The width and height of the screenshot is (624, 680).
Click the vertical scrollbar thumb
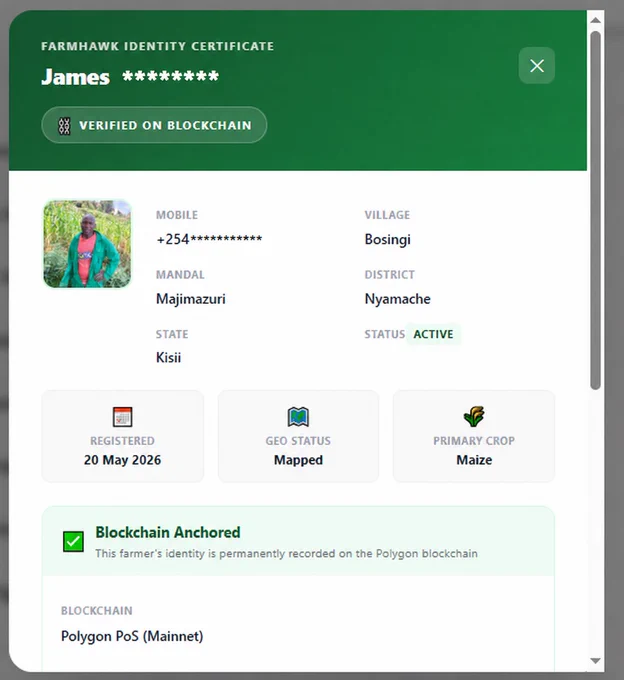(x=595, y=210)
